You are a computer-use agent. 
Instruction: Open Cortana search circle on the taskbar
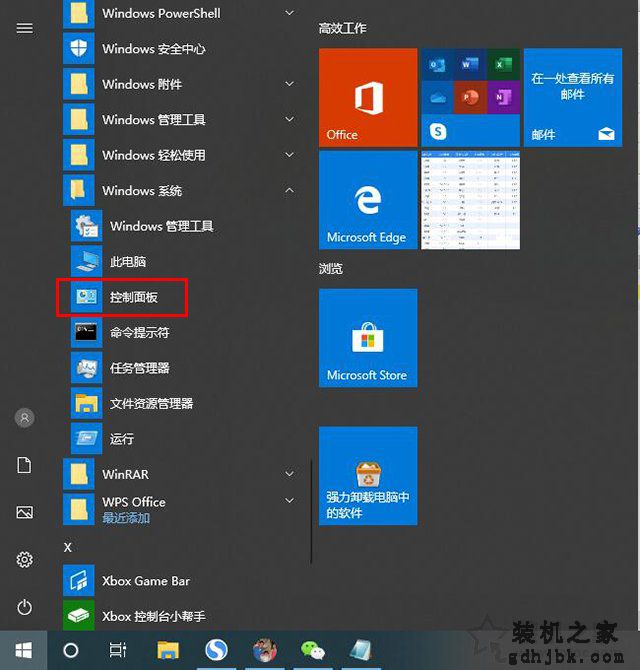[71, 650]
